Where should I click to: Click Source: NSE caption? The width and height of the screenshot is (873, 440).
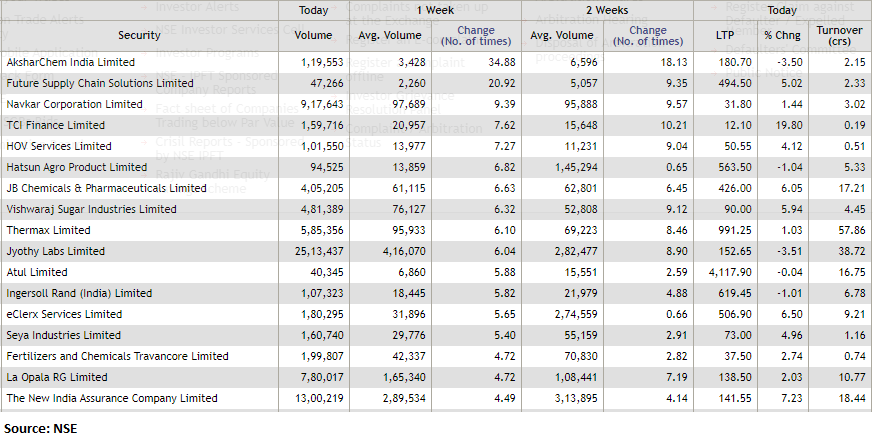click(41, 429)
